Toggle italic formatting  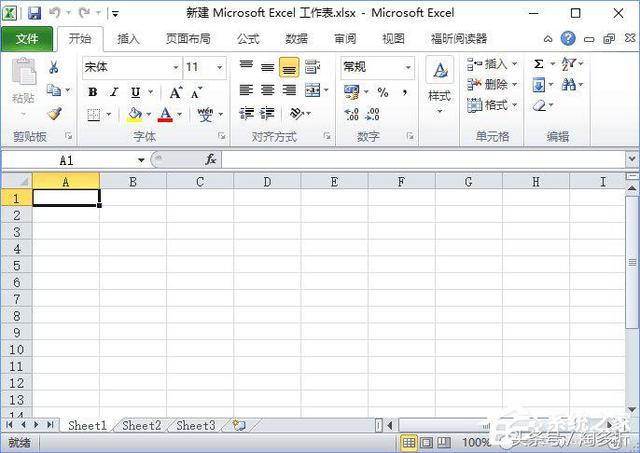(x=113, y=92)
